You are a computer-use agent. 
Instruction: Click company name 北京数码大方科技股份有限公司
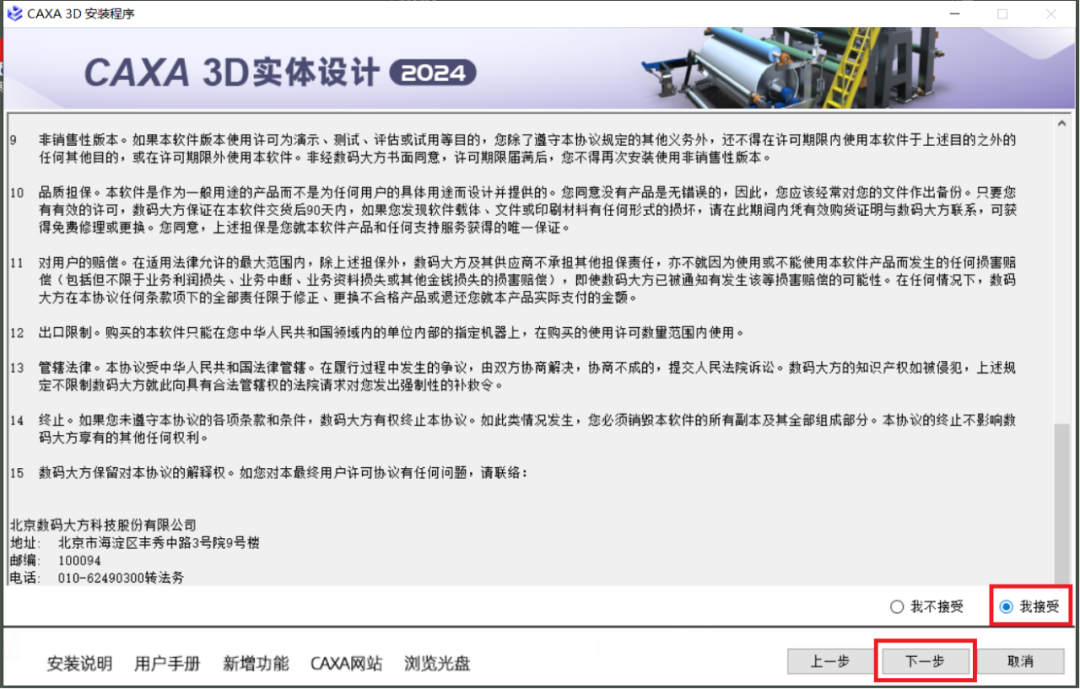pyautogui.click(x=103, y=525)
